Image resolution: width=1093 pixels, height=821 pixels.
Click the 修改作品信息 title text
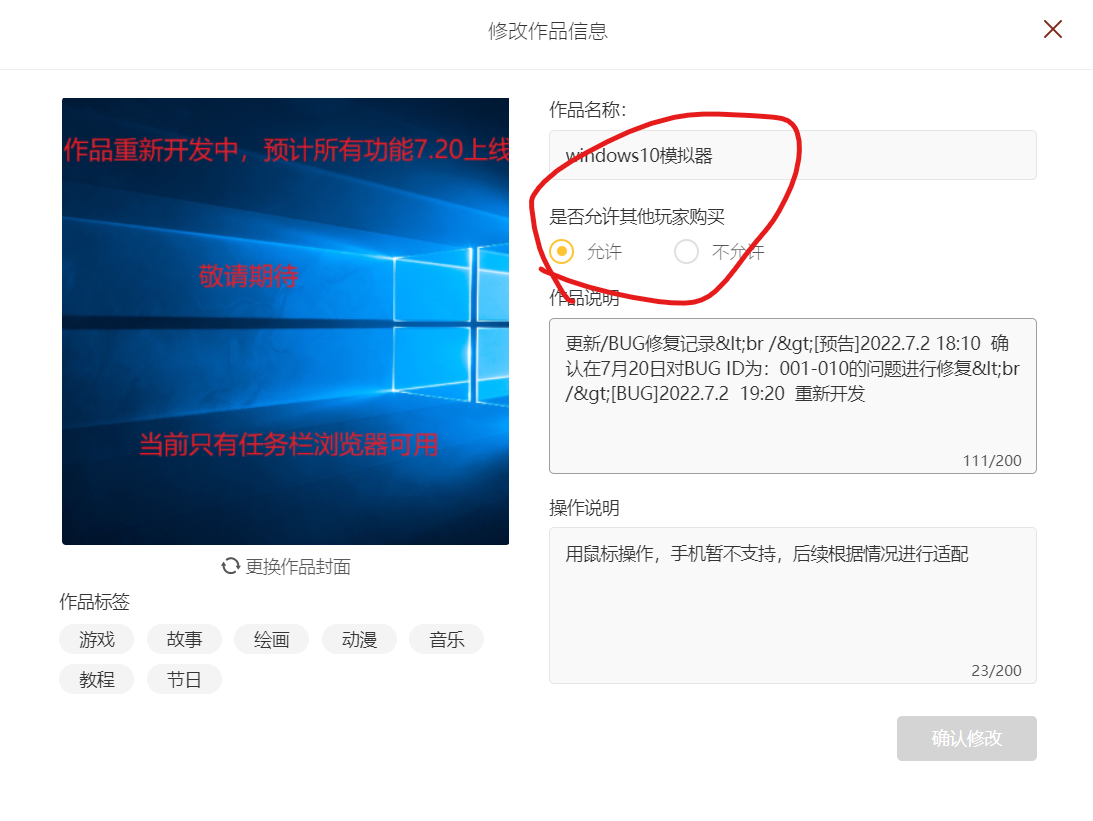tap(547, 31)
